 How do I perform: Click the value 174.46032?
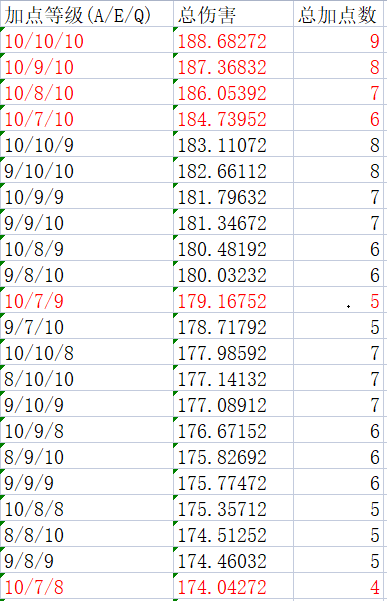(x=233, y=561)
